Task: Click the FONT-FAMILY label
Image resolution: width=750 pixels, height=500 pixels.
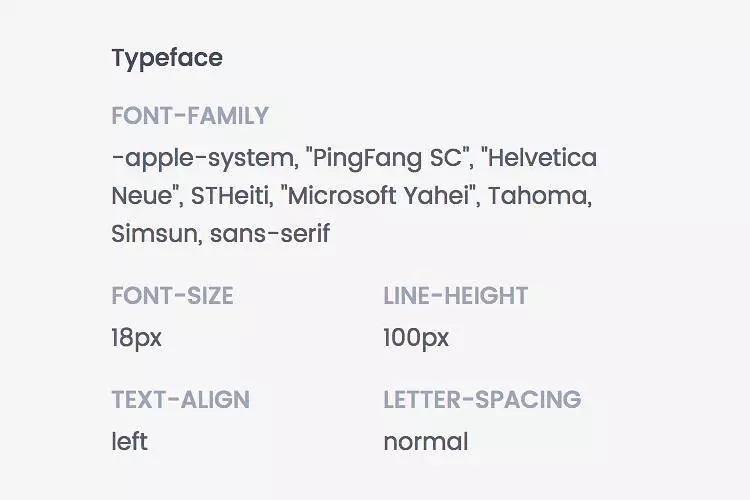Action: [x=190, y=116]
